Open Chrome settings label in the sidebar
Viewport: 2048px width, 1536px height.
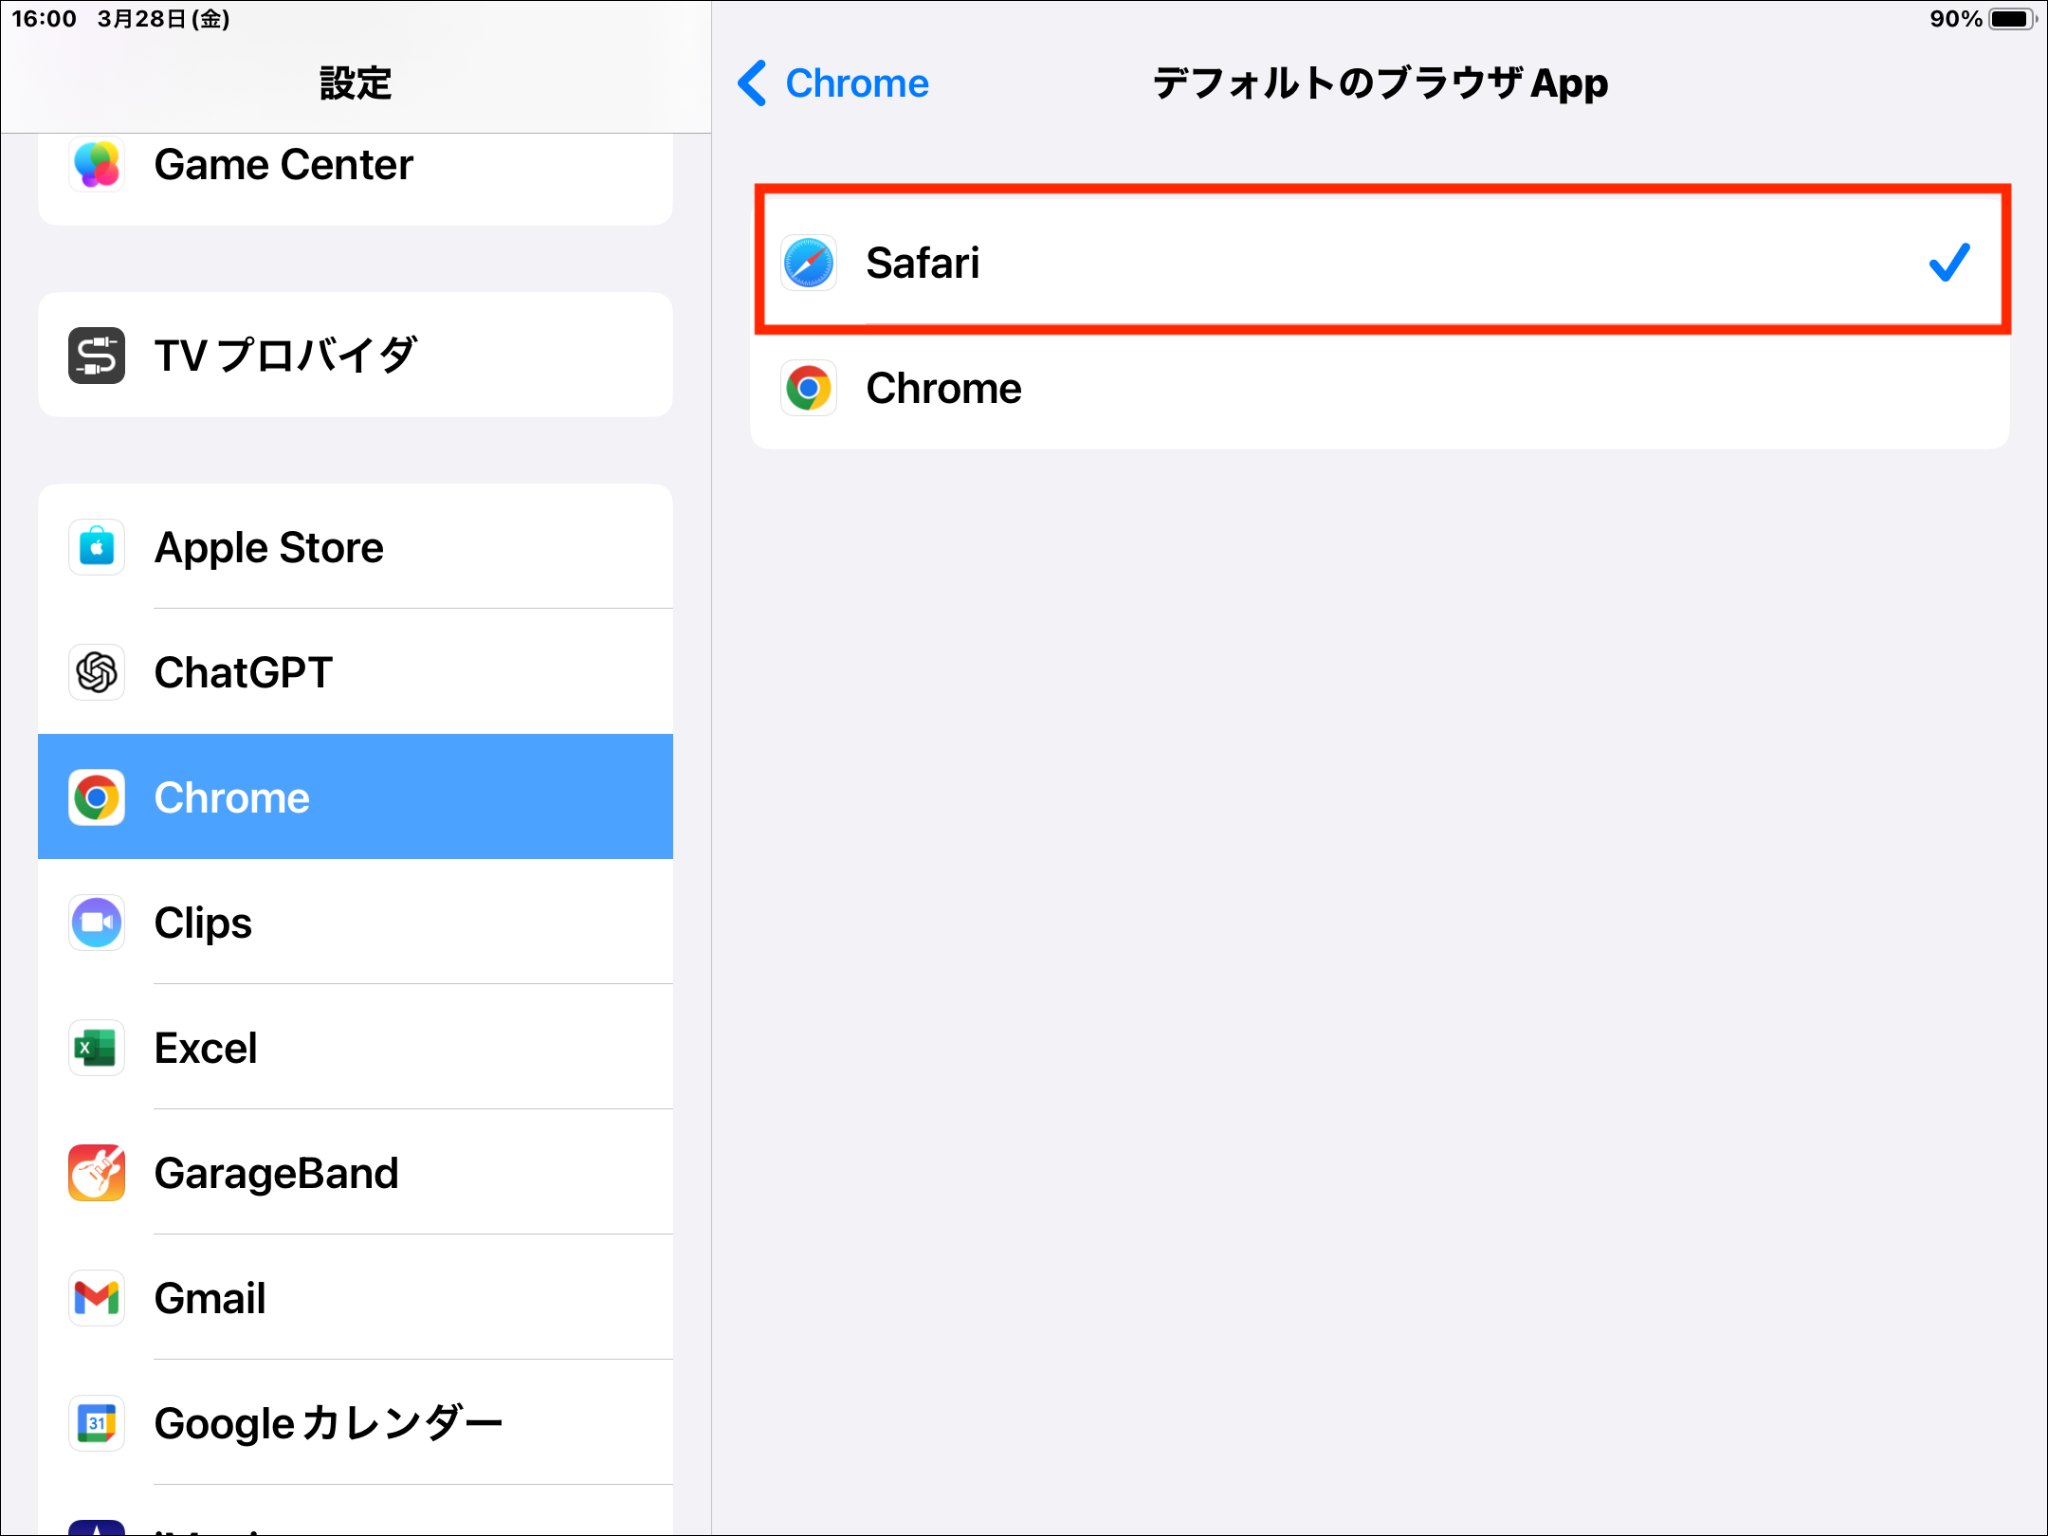(x=232, y=797)
